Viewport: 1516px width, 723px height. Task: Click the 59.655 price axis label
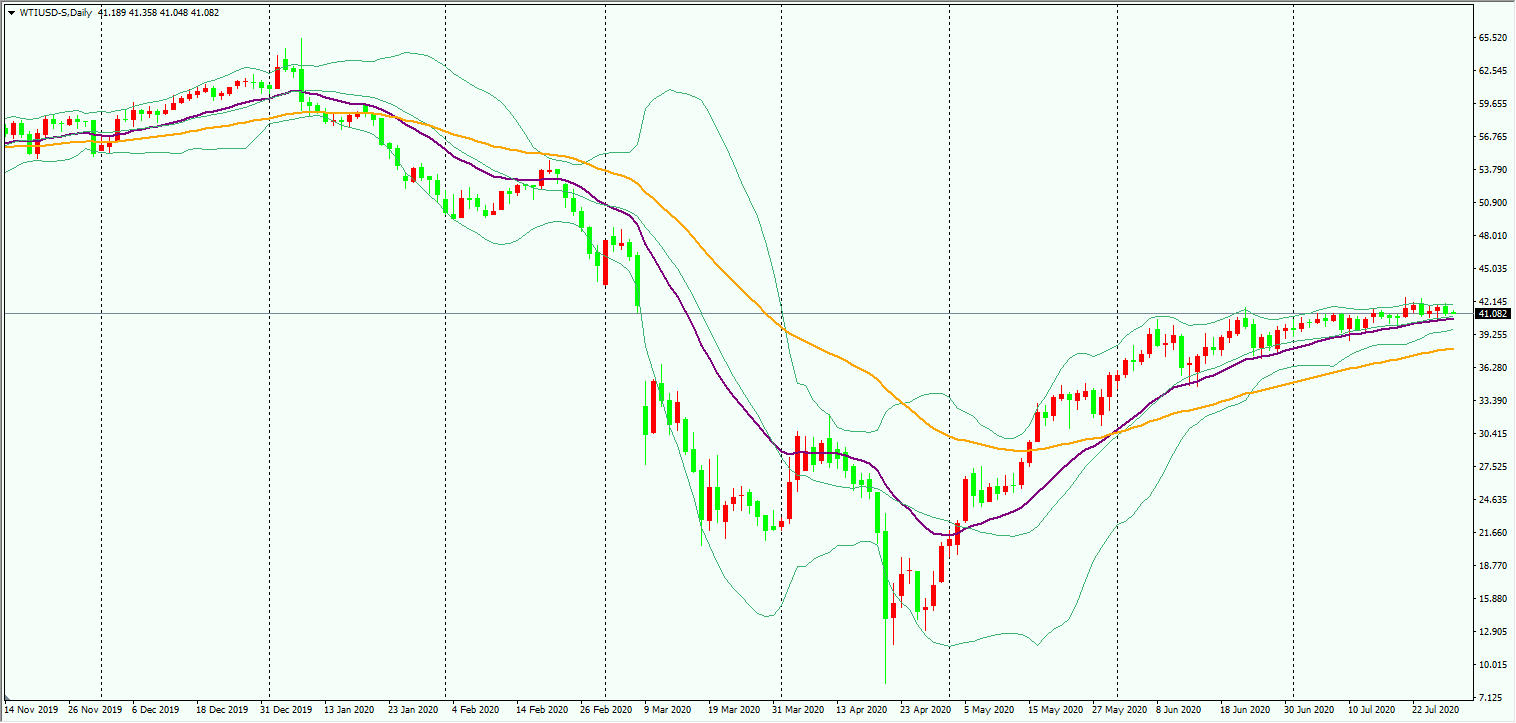[1492, 104]
